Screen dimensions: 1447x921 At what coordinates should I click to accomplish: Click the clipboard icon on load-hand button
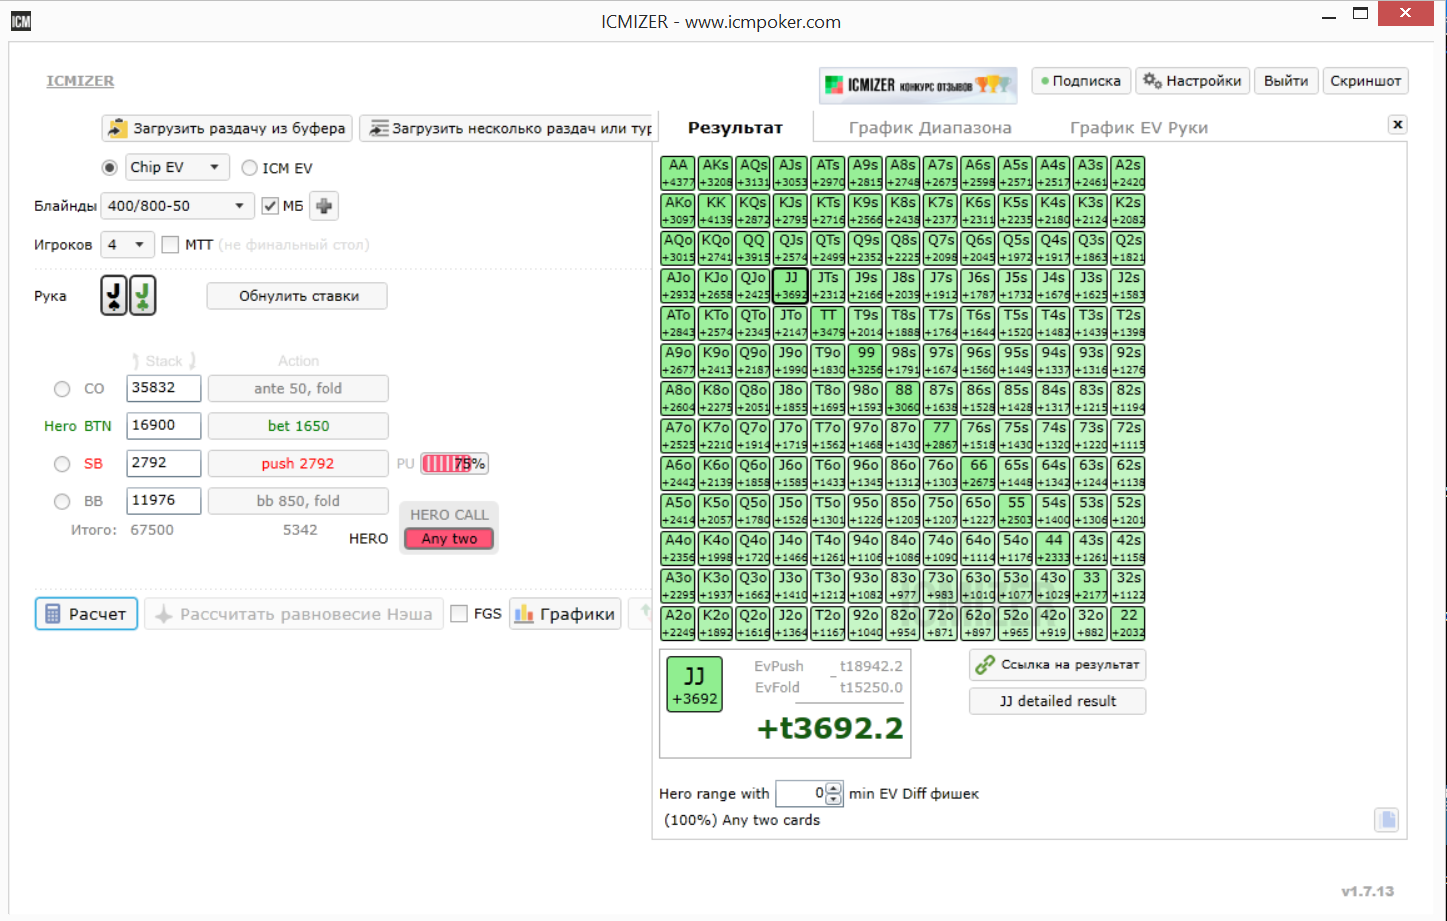(118, 128)
